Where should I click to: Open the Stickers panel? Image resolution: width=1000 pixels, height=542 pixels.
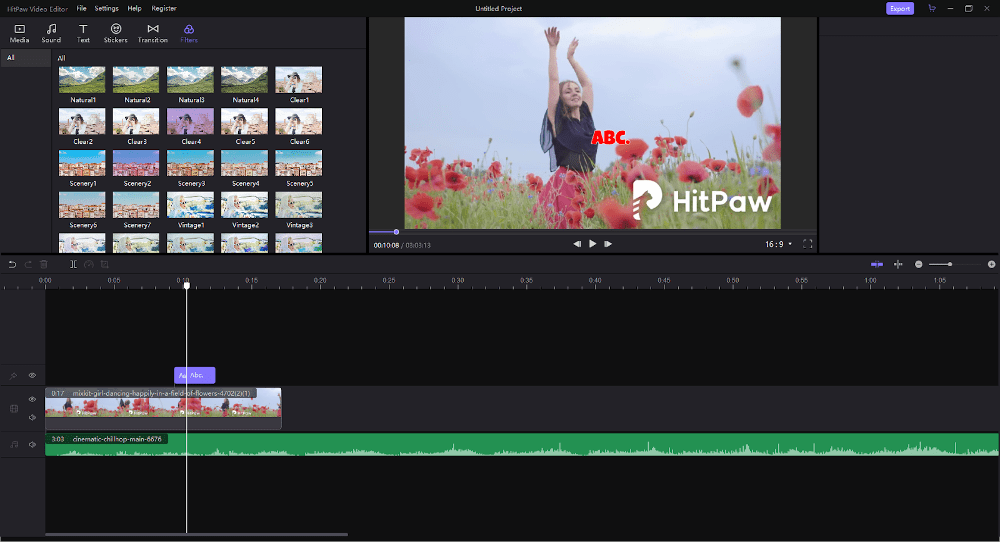pyautogui.click(x=115, y=33)
